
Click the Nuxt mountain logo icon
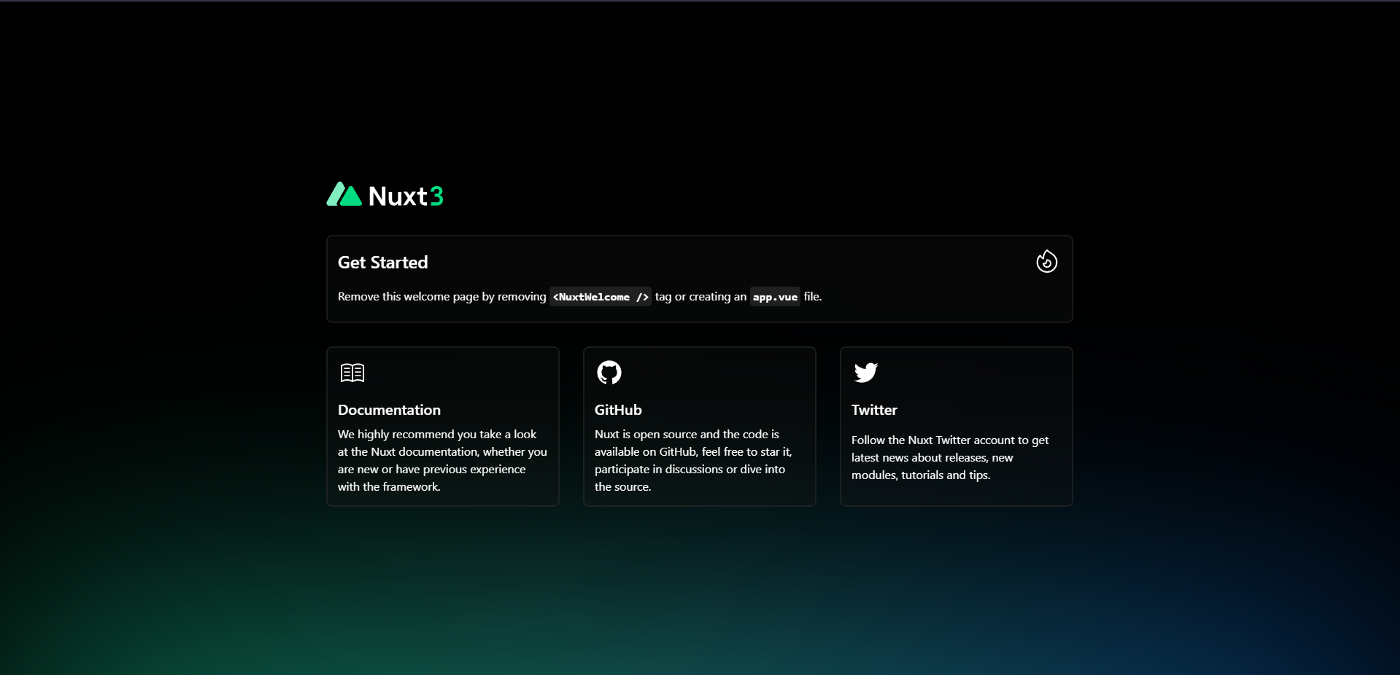(344, 193)
